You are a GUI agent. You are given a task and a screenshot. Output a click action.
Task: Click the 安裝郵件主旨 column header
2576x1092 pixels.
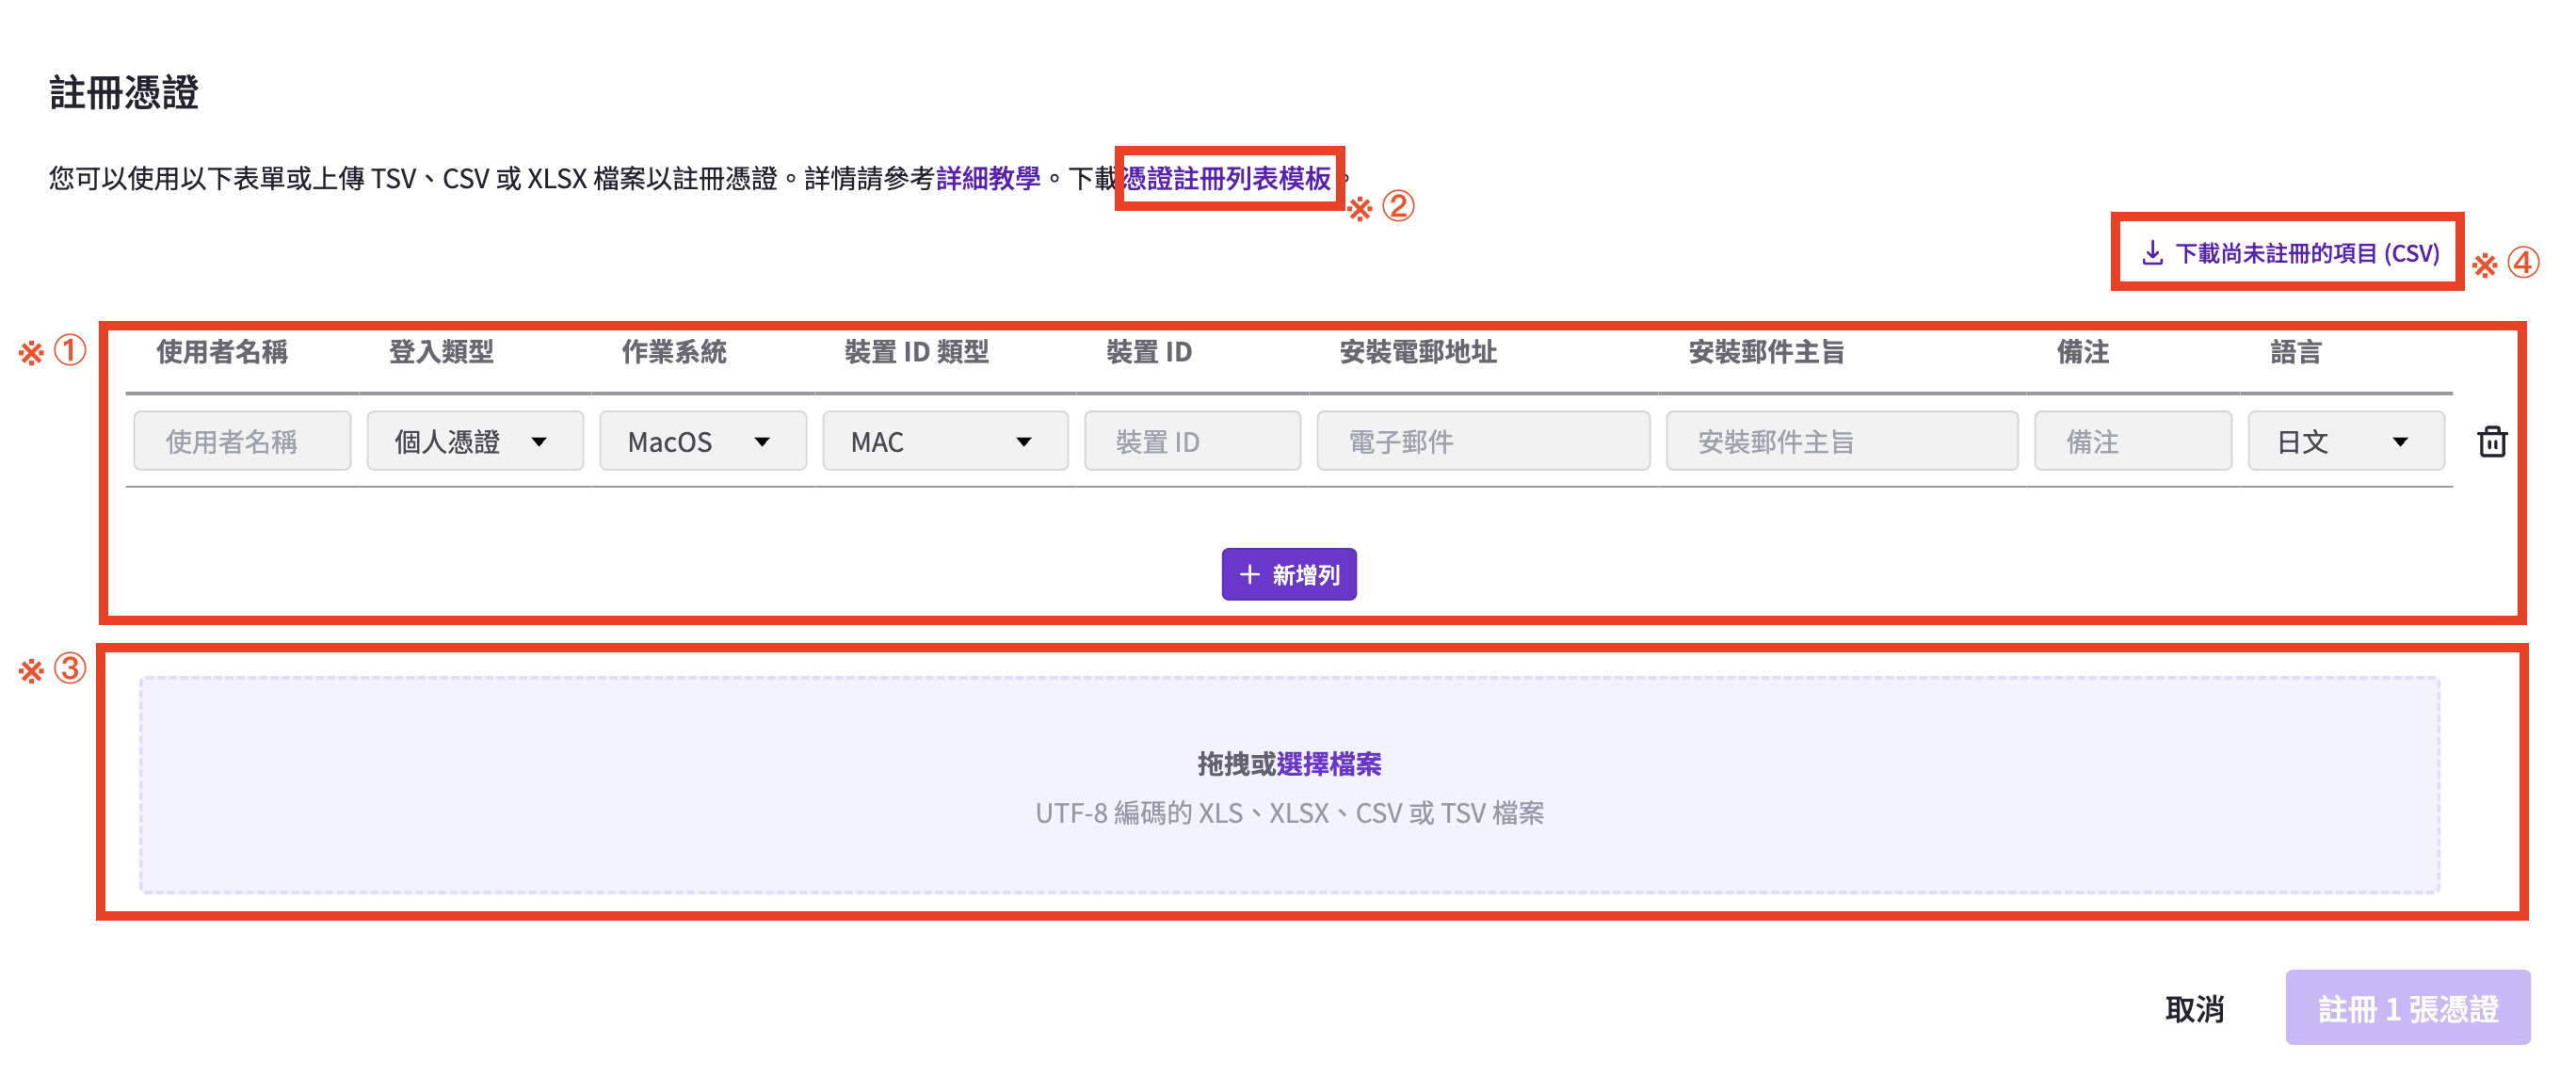(1766, 352)
